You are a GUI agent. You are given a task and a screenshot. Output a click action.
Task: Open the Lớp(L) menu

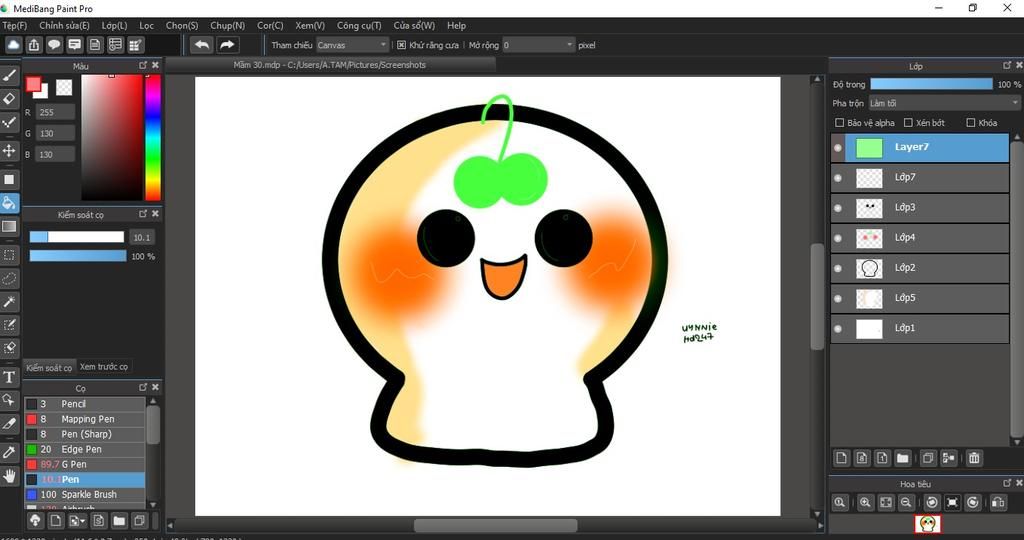point(114,25)
